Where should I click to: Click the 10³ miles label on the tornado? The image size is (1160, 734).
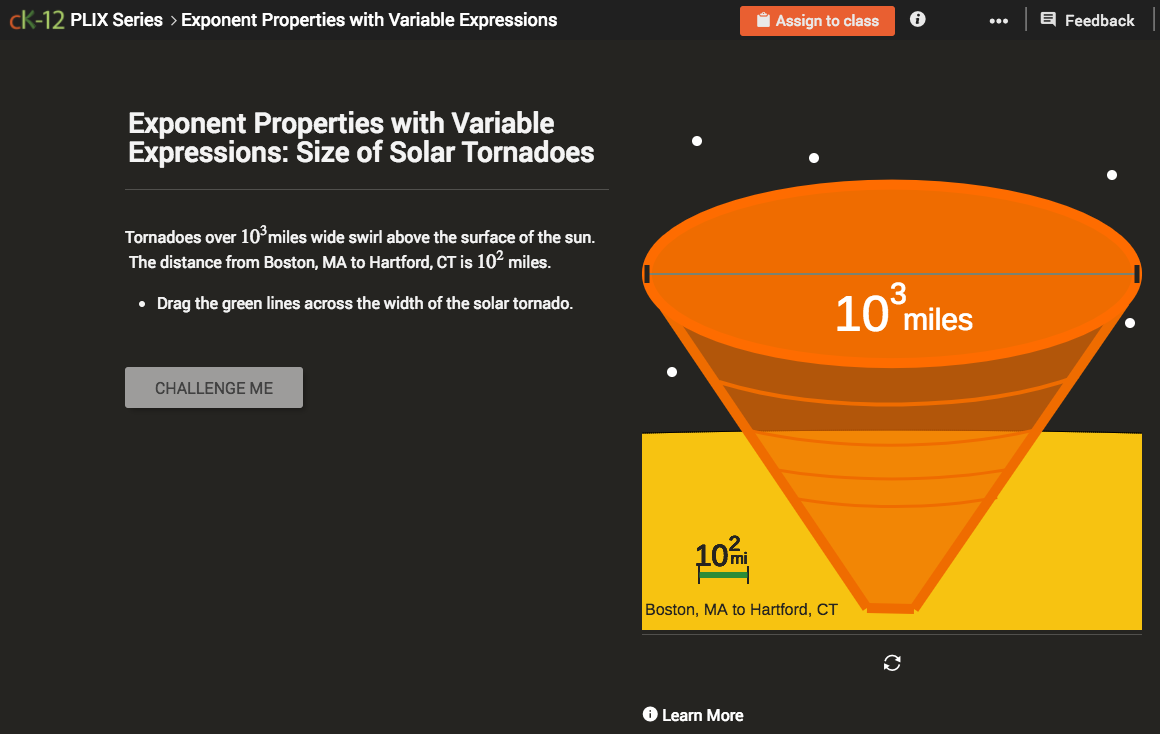point(901,312)
